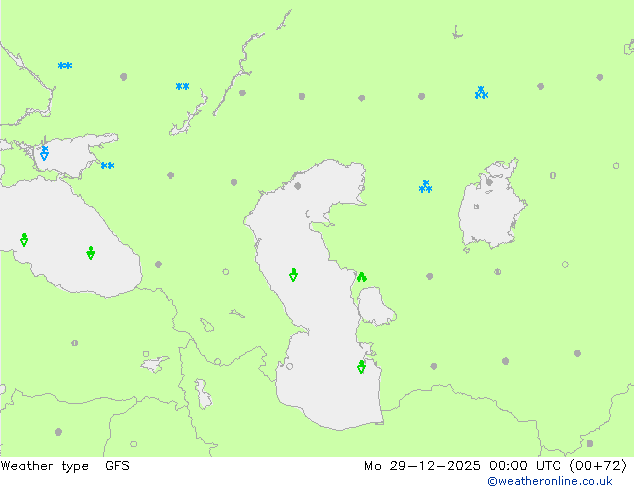Click the 'Mo 29-12-2025 00:00 UTC (00+72)' timestamp
Viewport: 634px width, 490px height.
coord(496,466)
